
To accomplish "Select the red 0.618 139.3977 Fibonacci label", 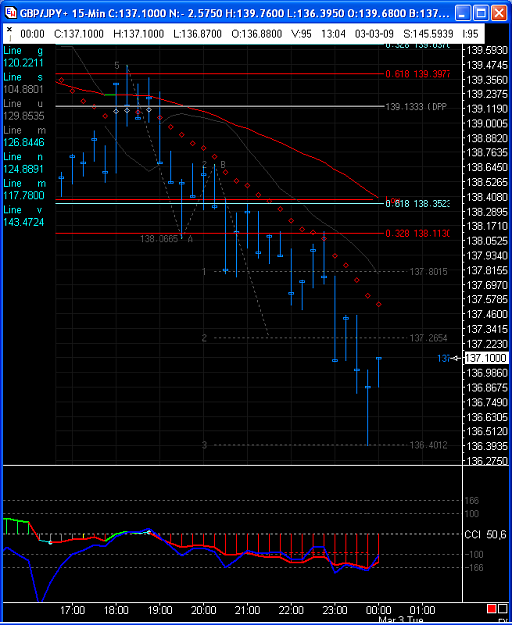I will 418,74.
